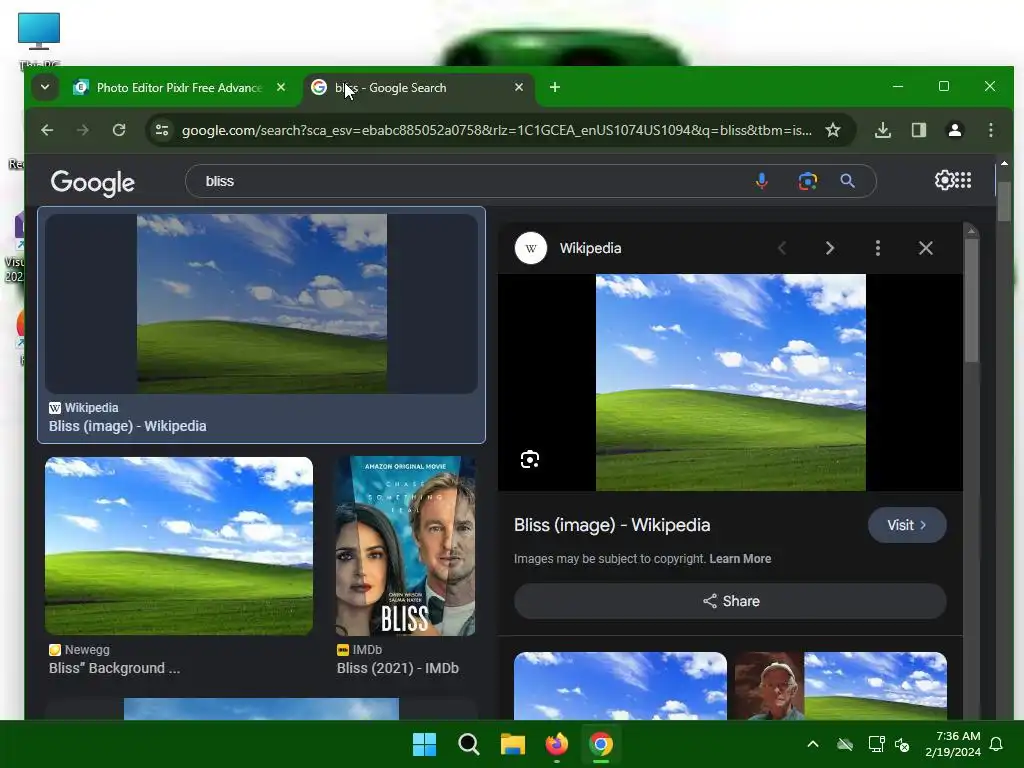The image size is (1024, 768).
Task: Open related image with elderly man
Action: 840,686
